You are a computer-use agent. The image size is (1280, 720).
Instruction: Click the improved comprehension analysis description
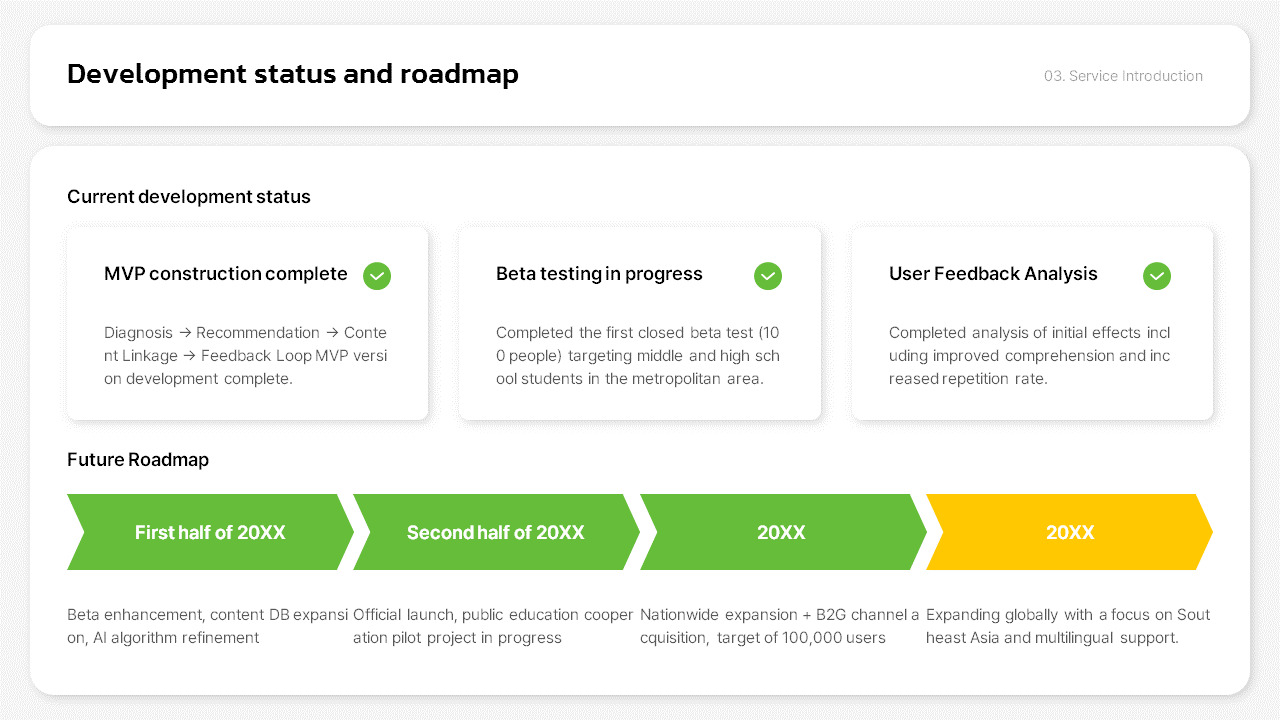pyautogui.click(x=1029, y=356)
